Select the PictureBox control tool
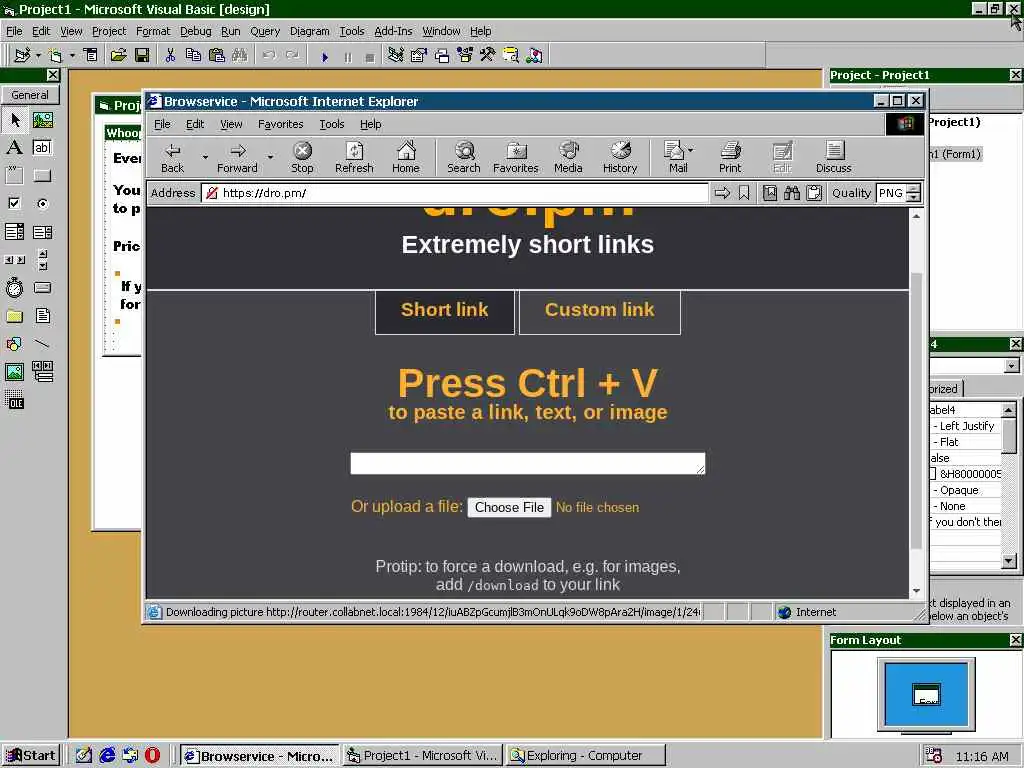 coord(42,120)
